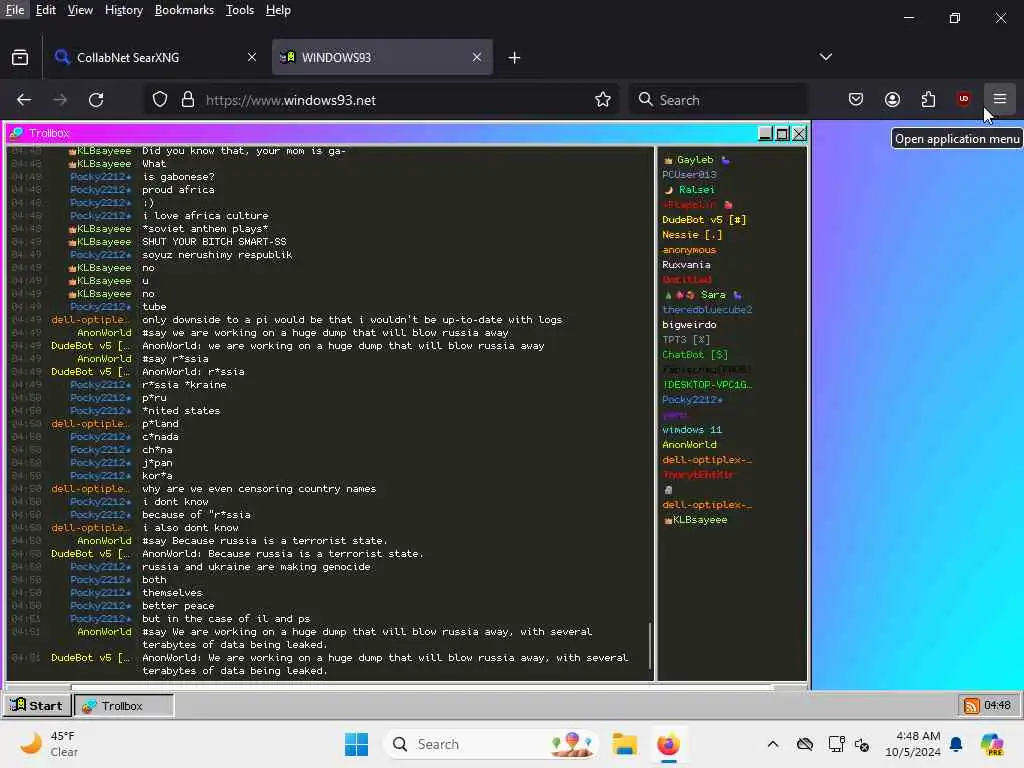The image size is (1024, 768).
Task: Select bigweirdo in user list
Action: [689, 325]
